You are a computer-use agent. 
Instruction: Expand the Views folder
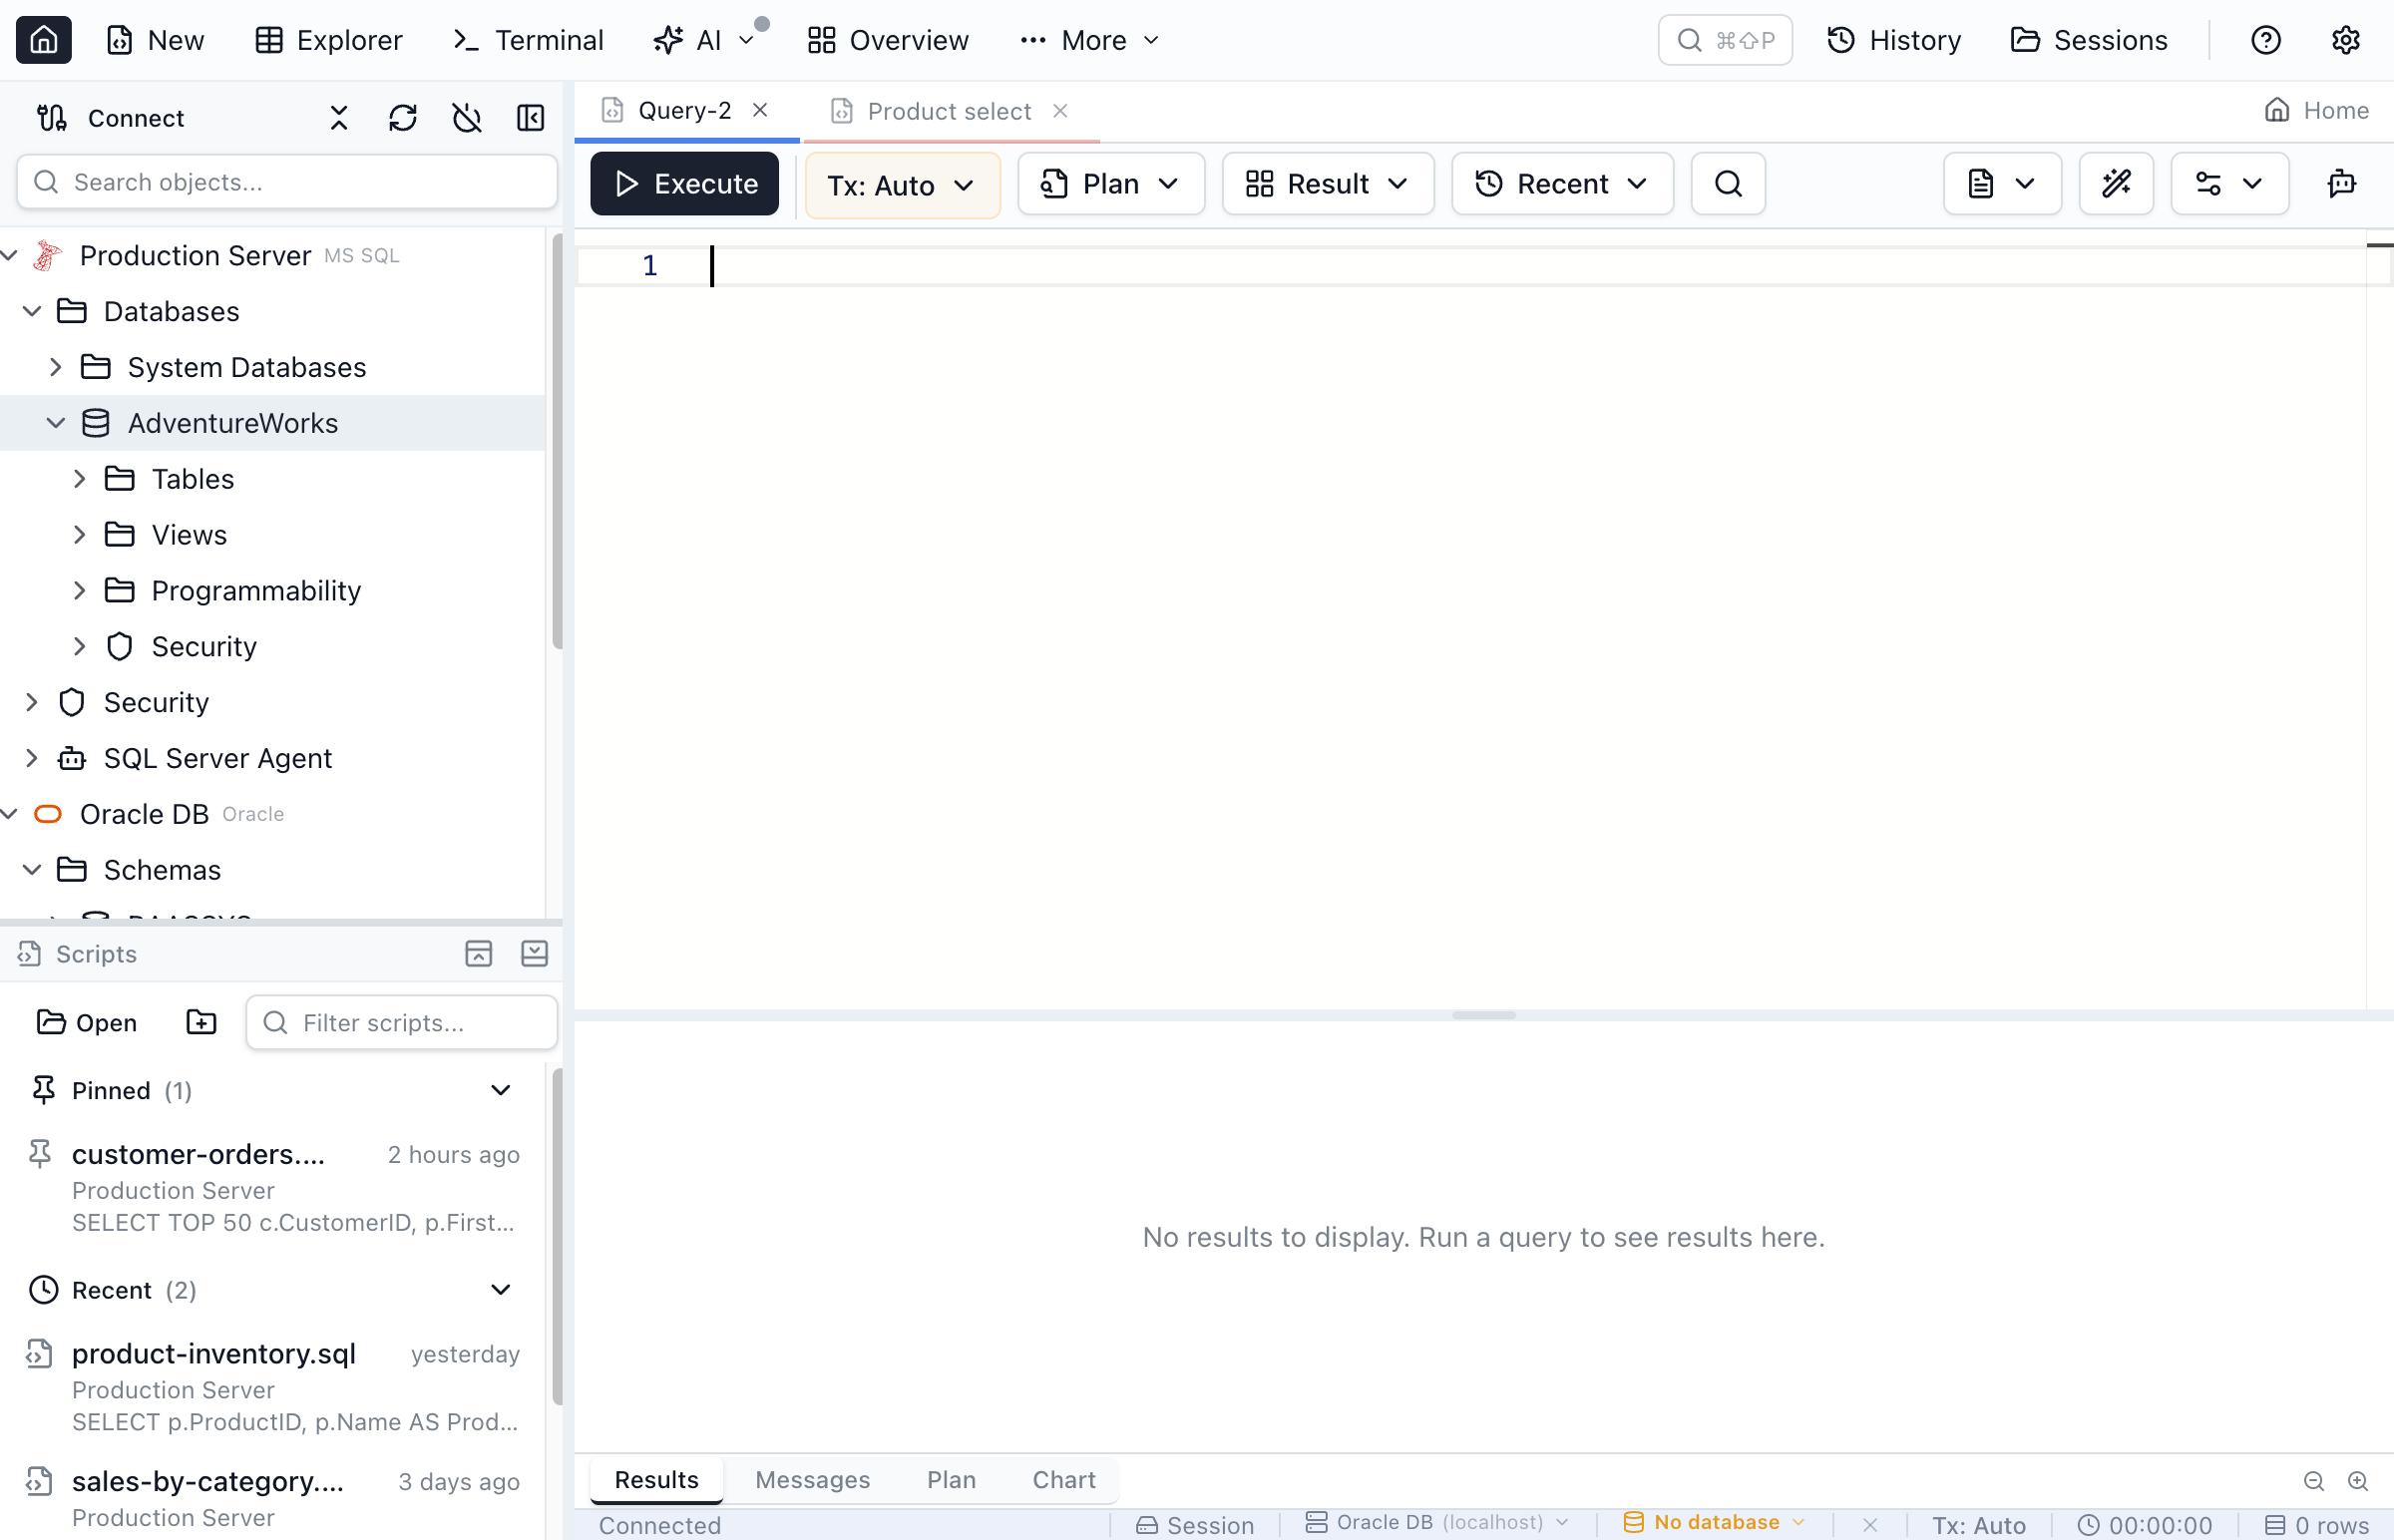tap(80, 535)
